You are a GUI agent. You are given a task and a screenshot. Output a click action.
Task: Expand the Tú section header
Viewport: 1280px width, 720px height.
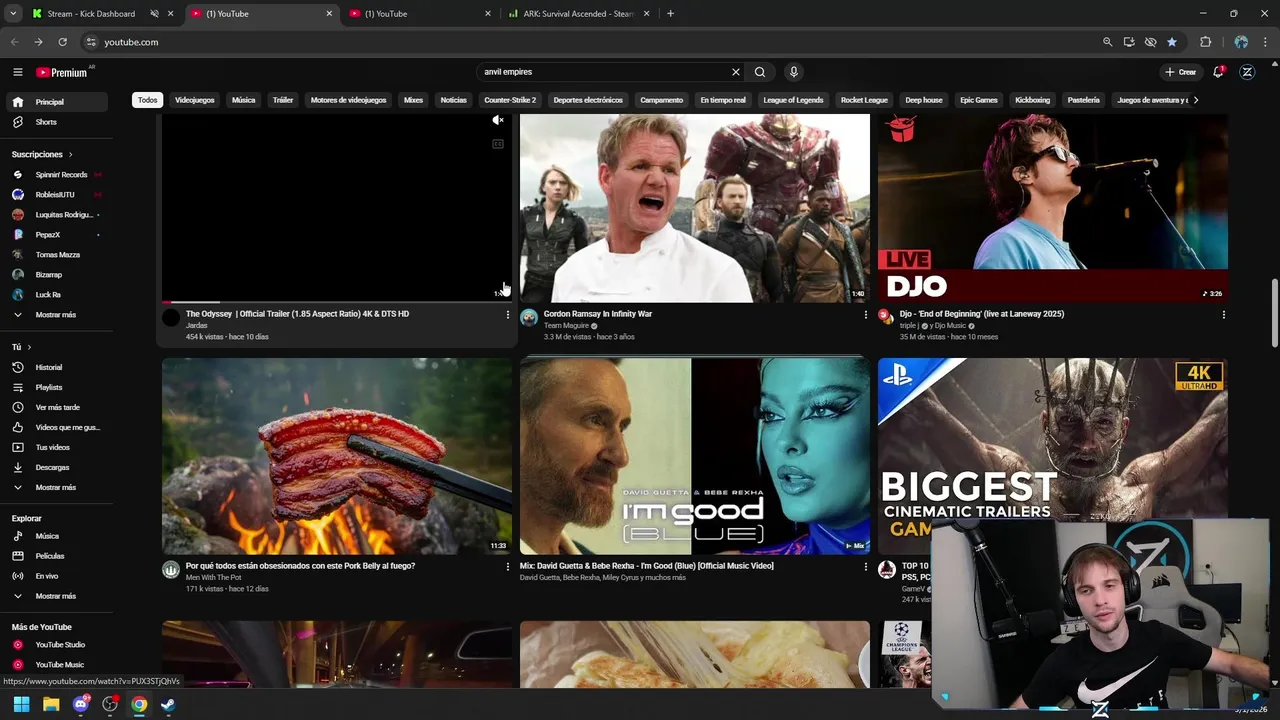click(x=20, y=347)
